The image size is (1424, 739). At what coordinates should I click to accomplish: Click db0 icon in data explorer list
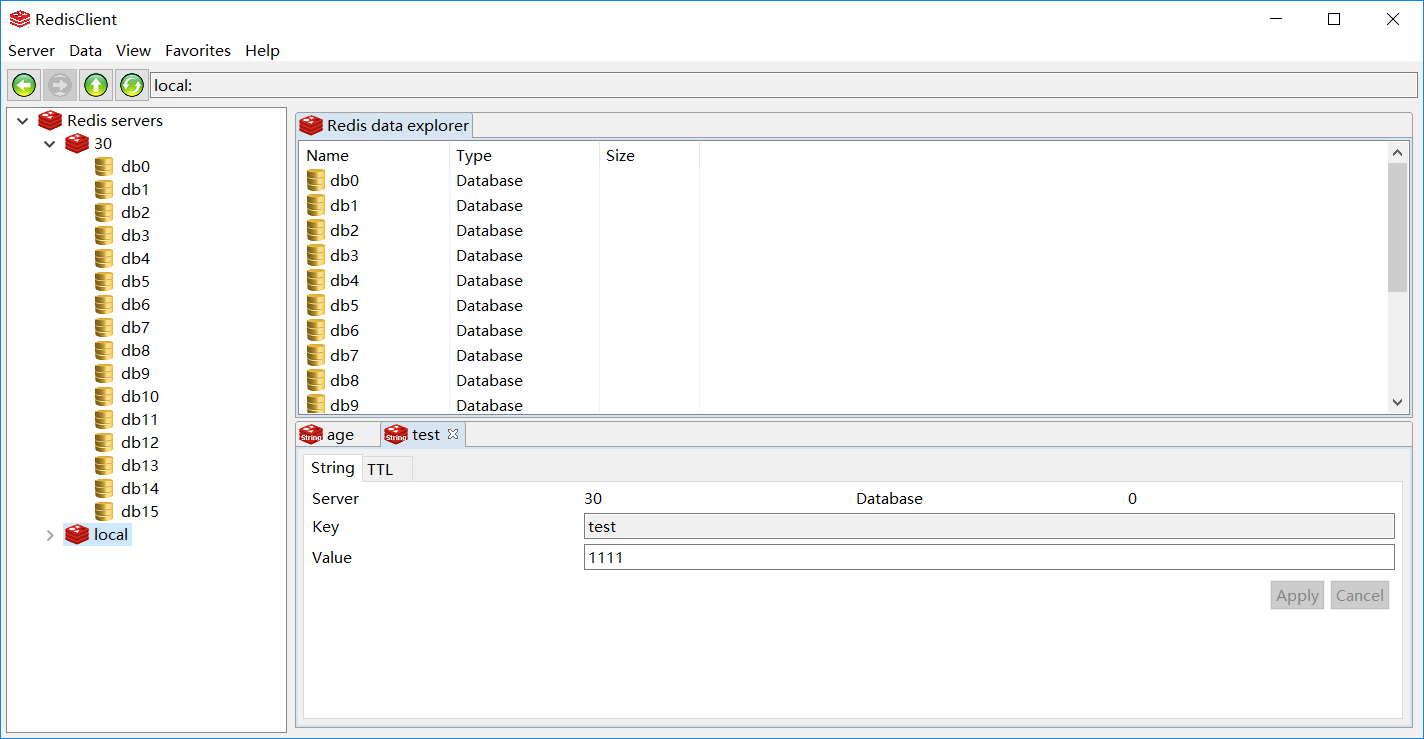pyautogui.click(x=316, y=180)
